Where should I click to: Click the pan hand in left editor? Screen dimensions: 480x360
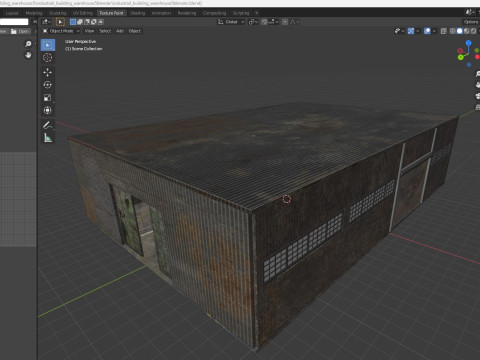click(28, 55)
